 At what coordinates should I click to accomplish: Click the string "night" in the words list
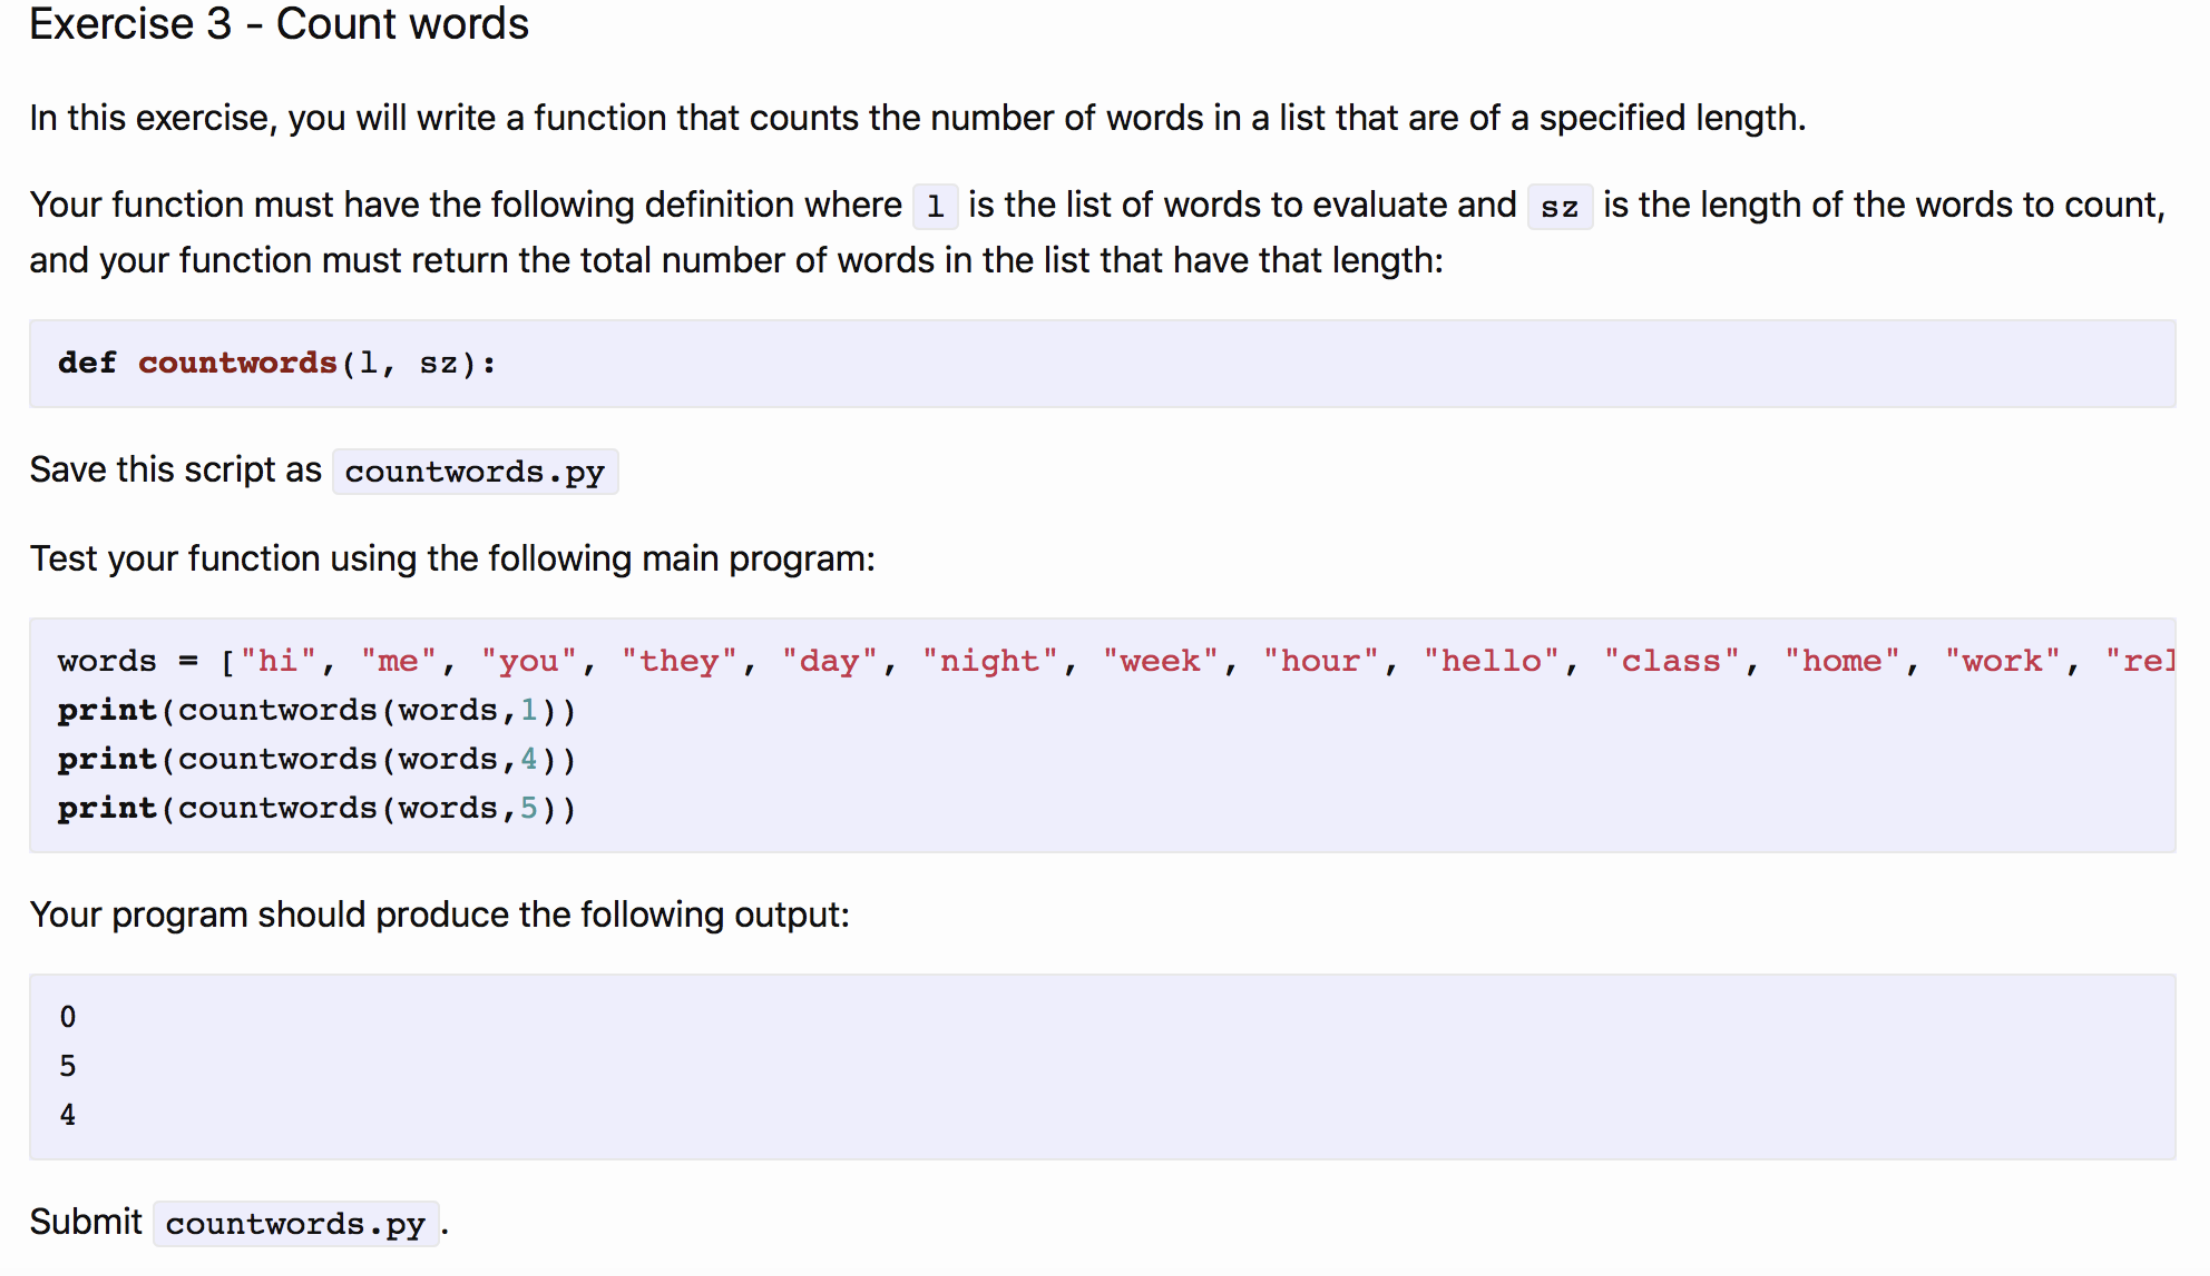click(x=989, y=661)
